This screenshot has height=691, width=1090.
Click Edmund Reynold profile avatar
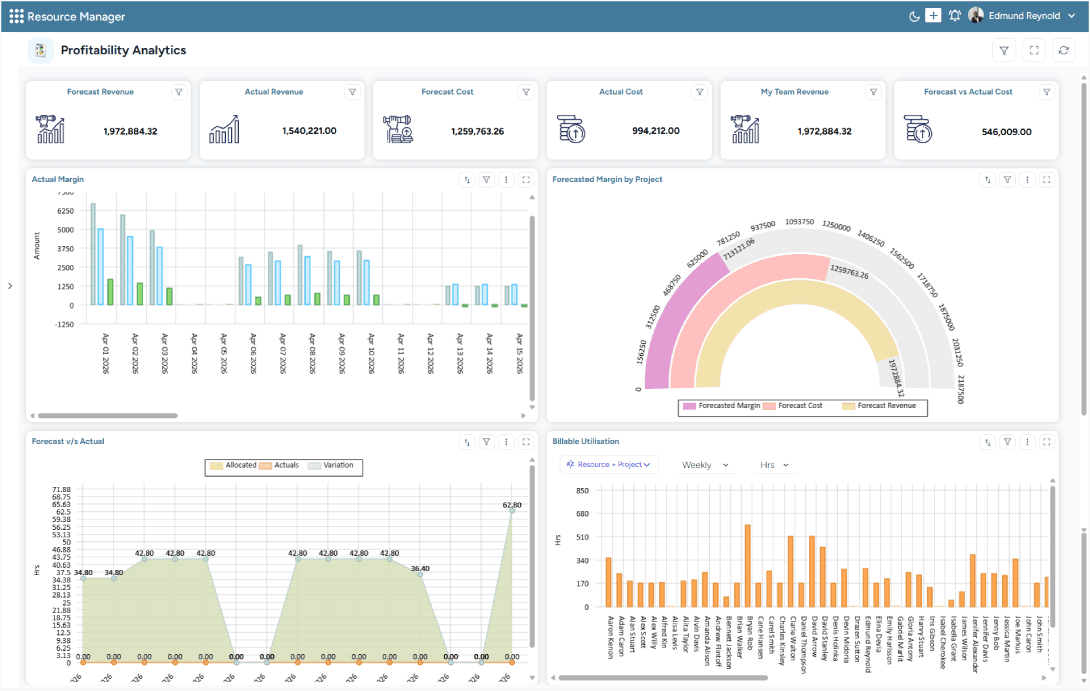(976, 15)
